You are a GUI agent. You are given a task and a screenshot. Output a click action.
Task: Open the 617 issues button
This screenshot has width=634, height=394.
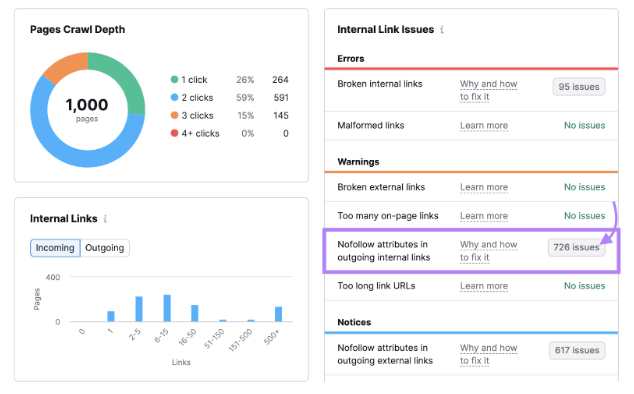[x=577, y=350]
